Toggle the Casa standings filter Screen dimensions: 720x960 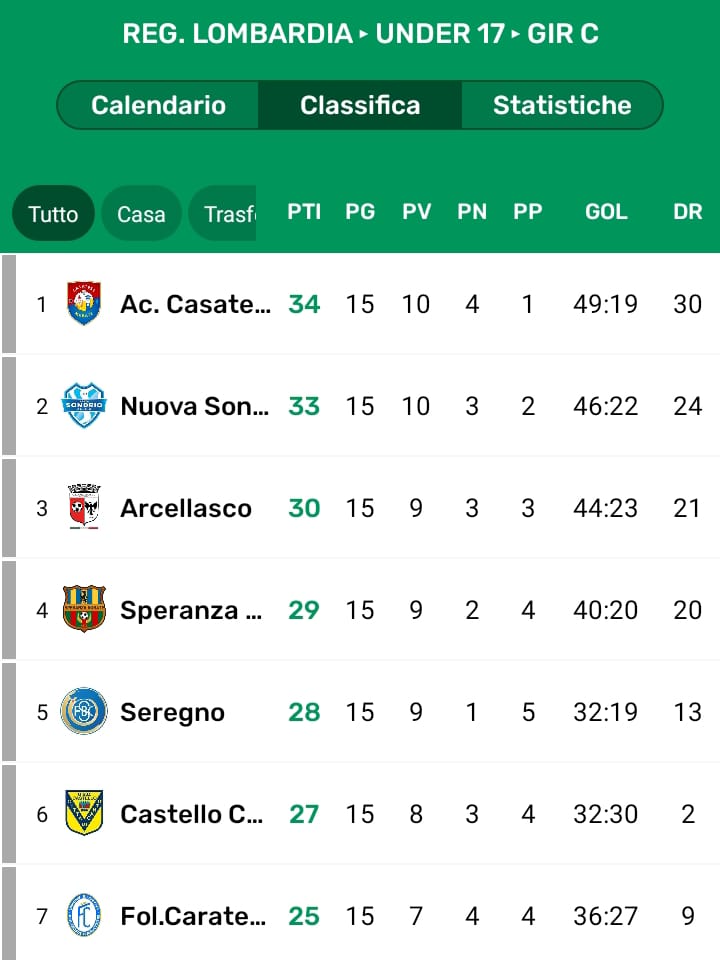tap(141, 213)
